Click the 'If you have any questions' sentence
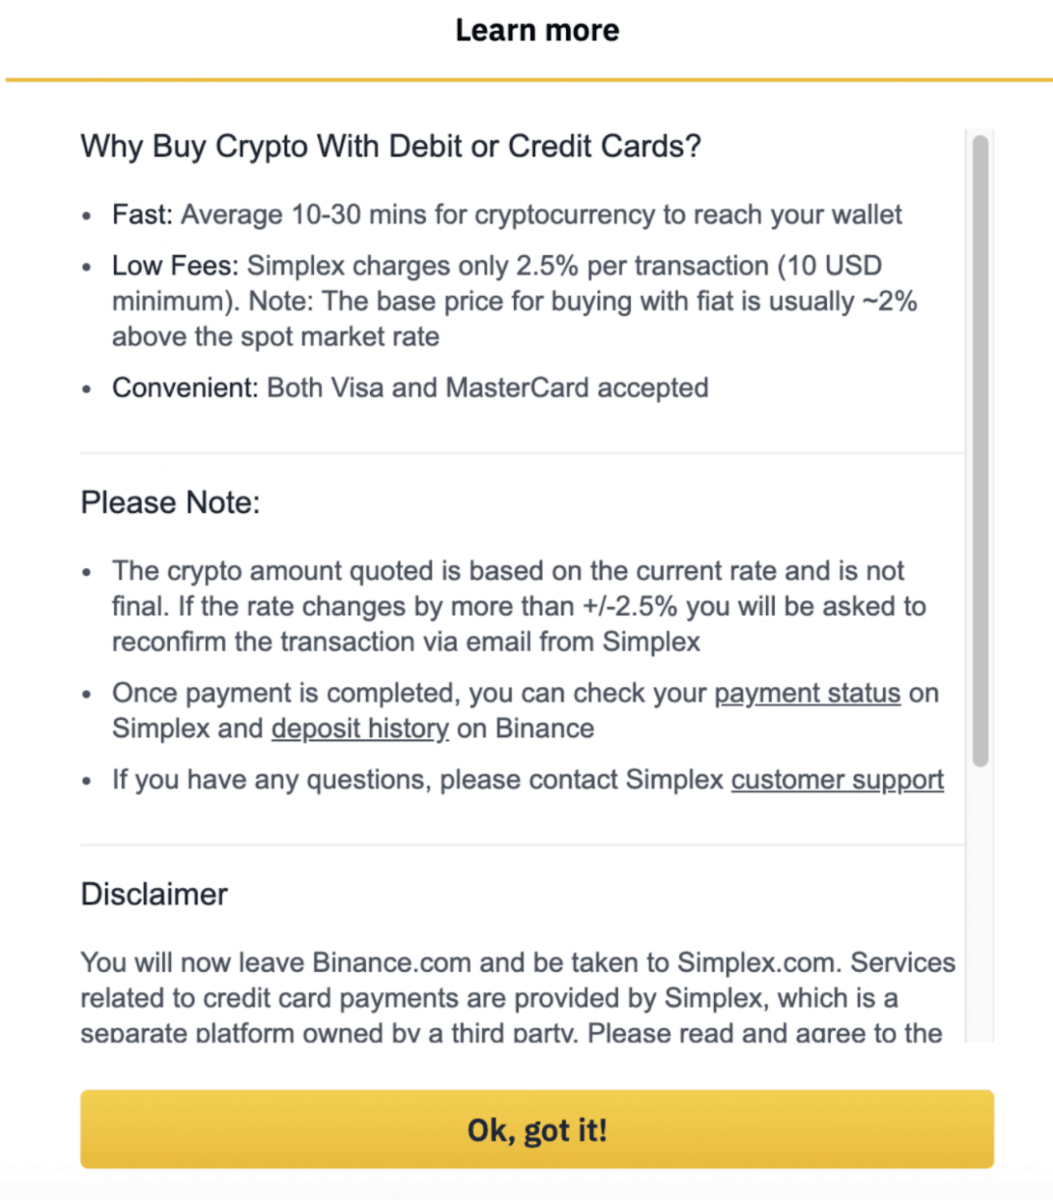 click(x=418, y=780)
